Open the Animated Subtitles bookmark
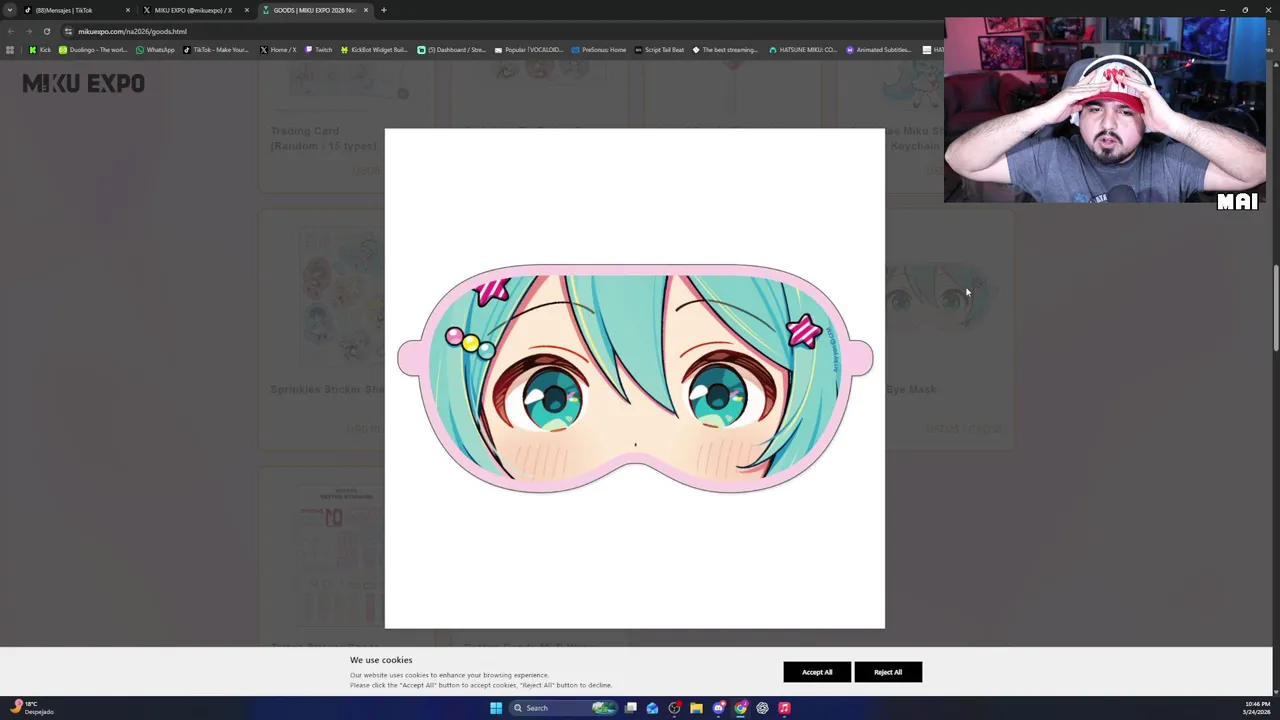 [878, 50]
